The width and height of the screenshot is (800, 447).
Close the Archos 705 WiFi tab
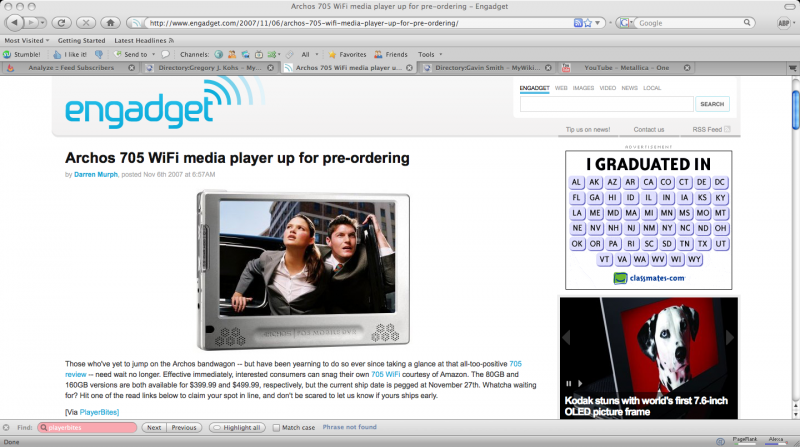tap(409, 67)
